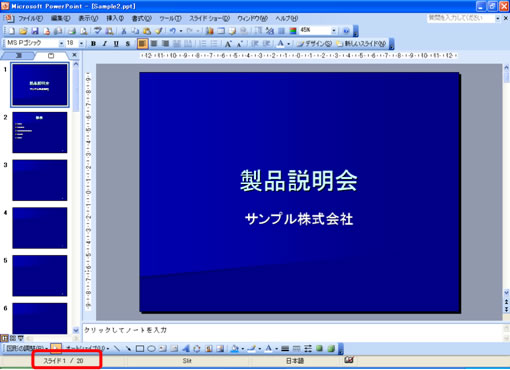Image resolution: width=510 pixels, height=370 pixels.
Task: Toggle text Shadow formatting
Action: click(128, 44)
